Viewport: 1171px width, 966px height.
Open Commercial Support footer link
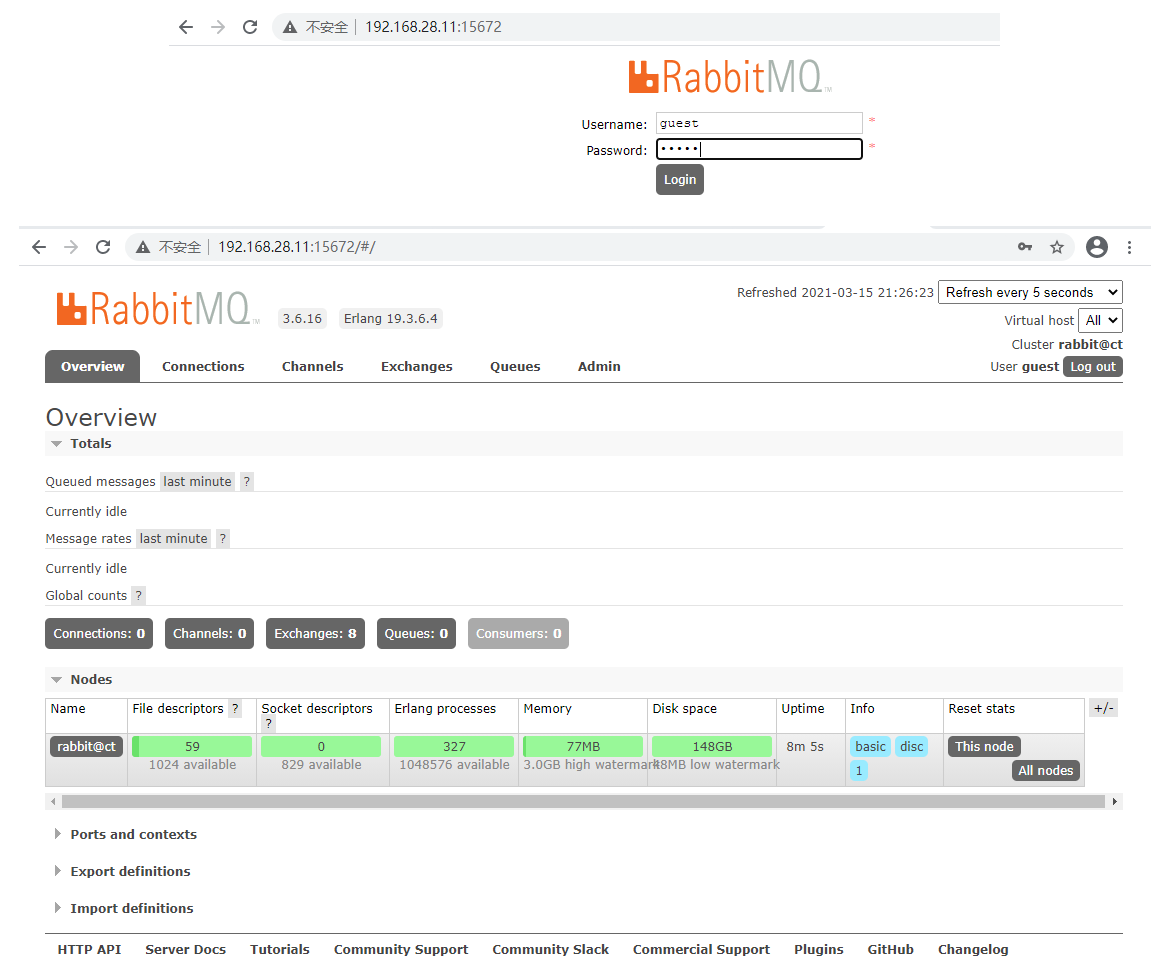701,949
